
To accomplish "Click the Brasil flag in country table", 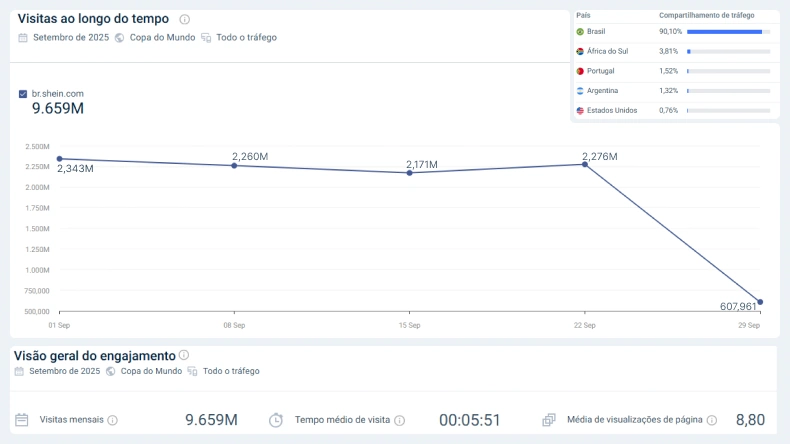I will pyautogui.click(x=580, y=32).
